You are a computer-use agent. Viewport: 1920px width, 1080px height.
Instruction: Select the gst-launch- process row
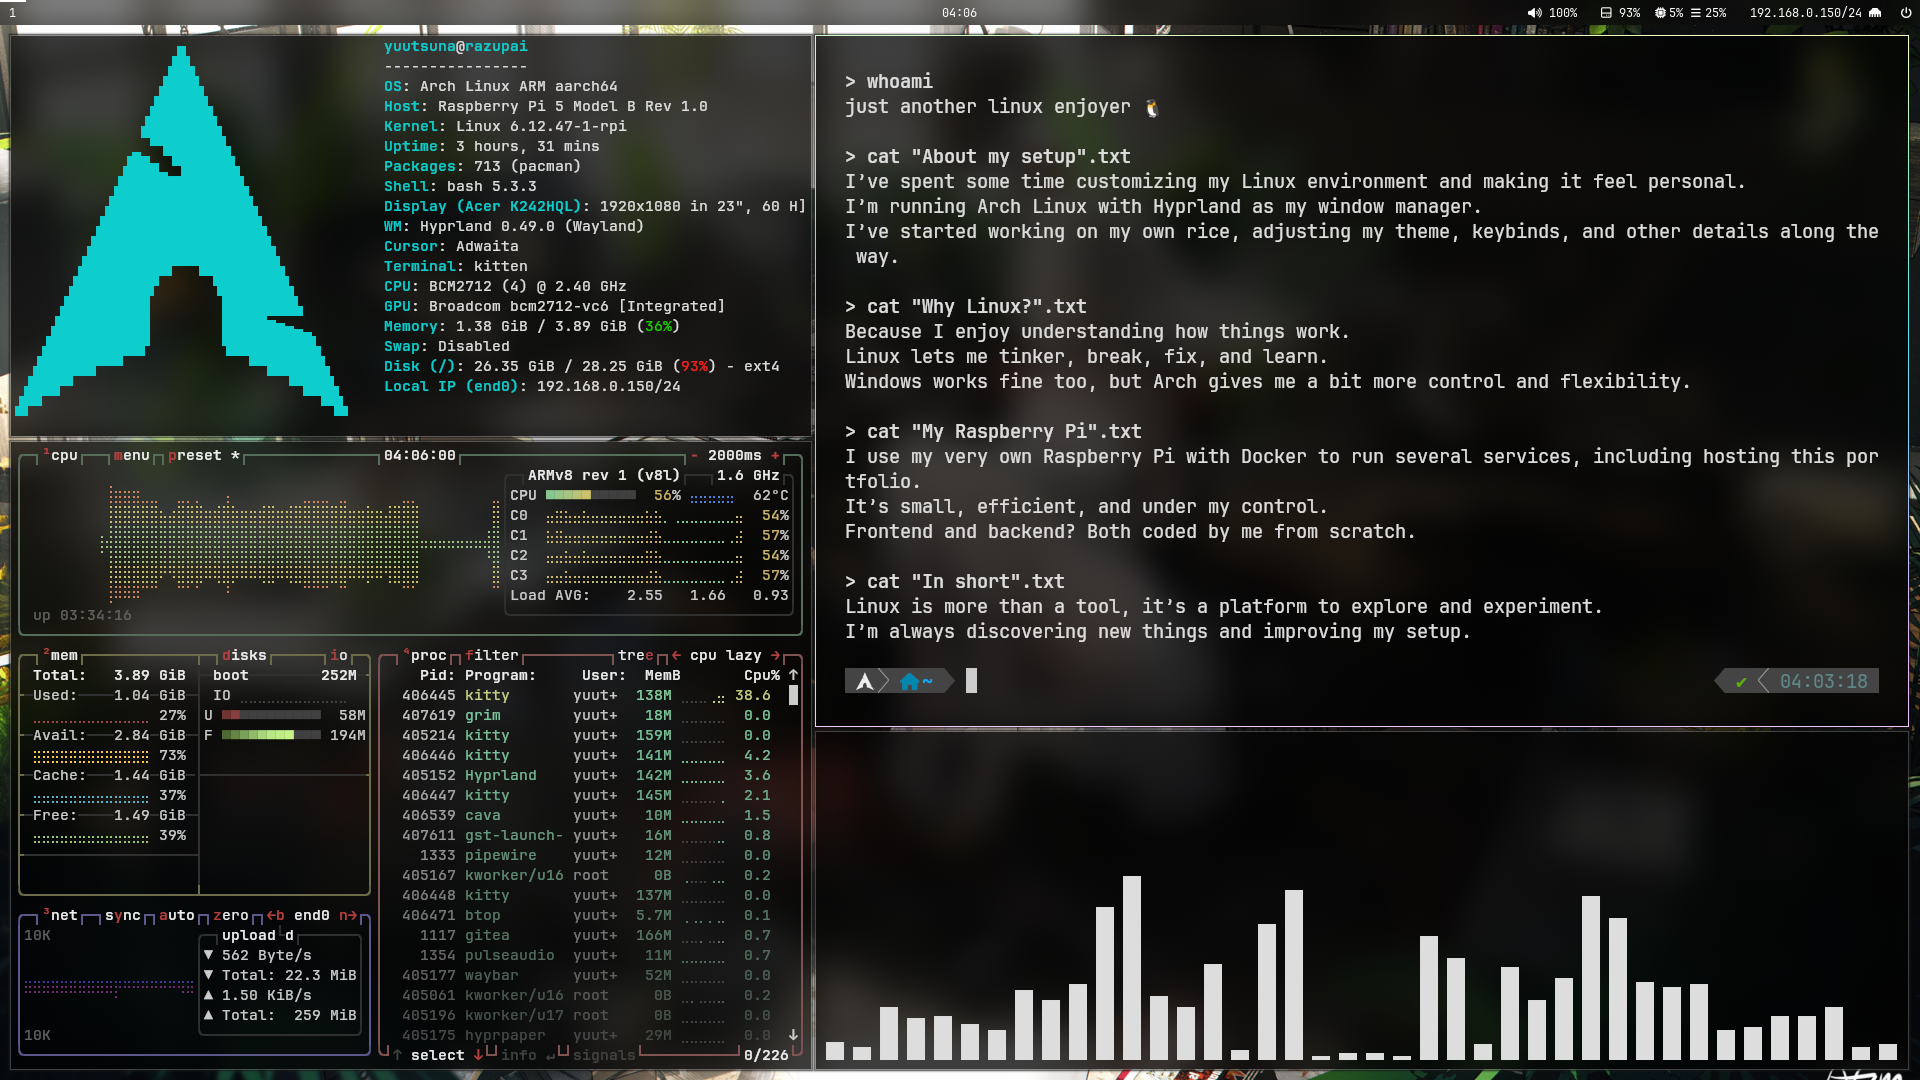(586, 836)
